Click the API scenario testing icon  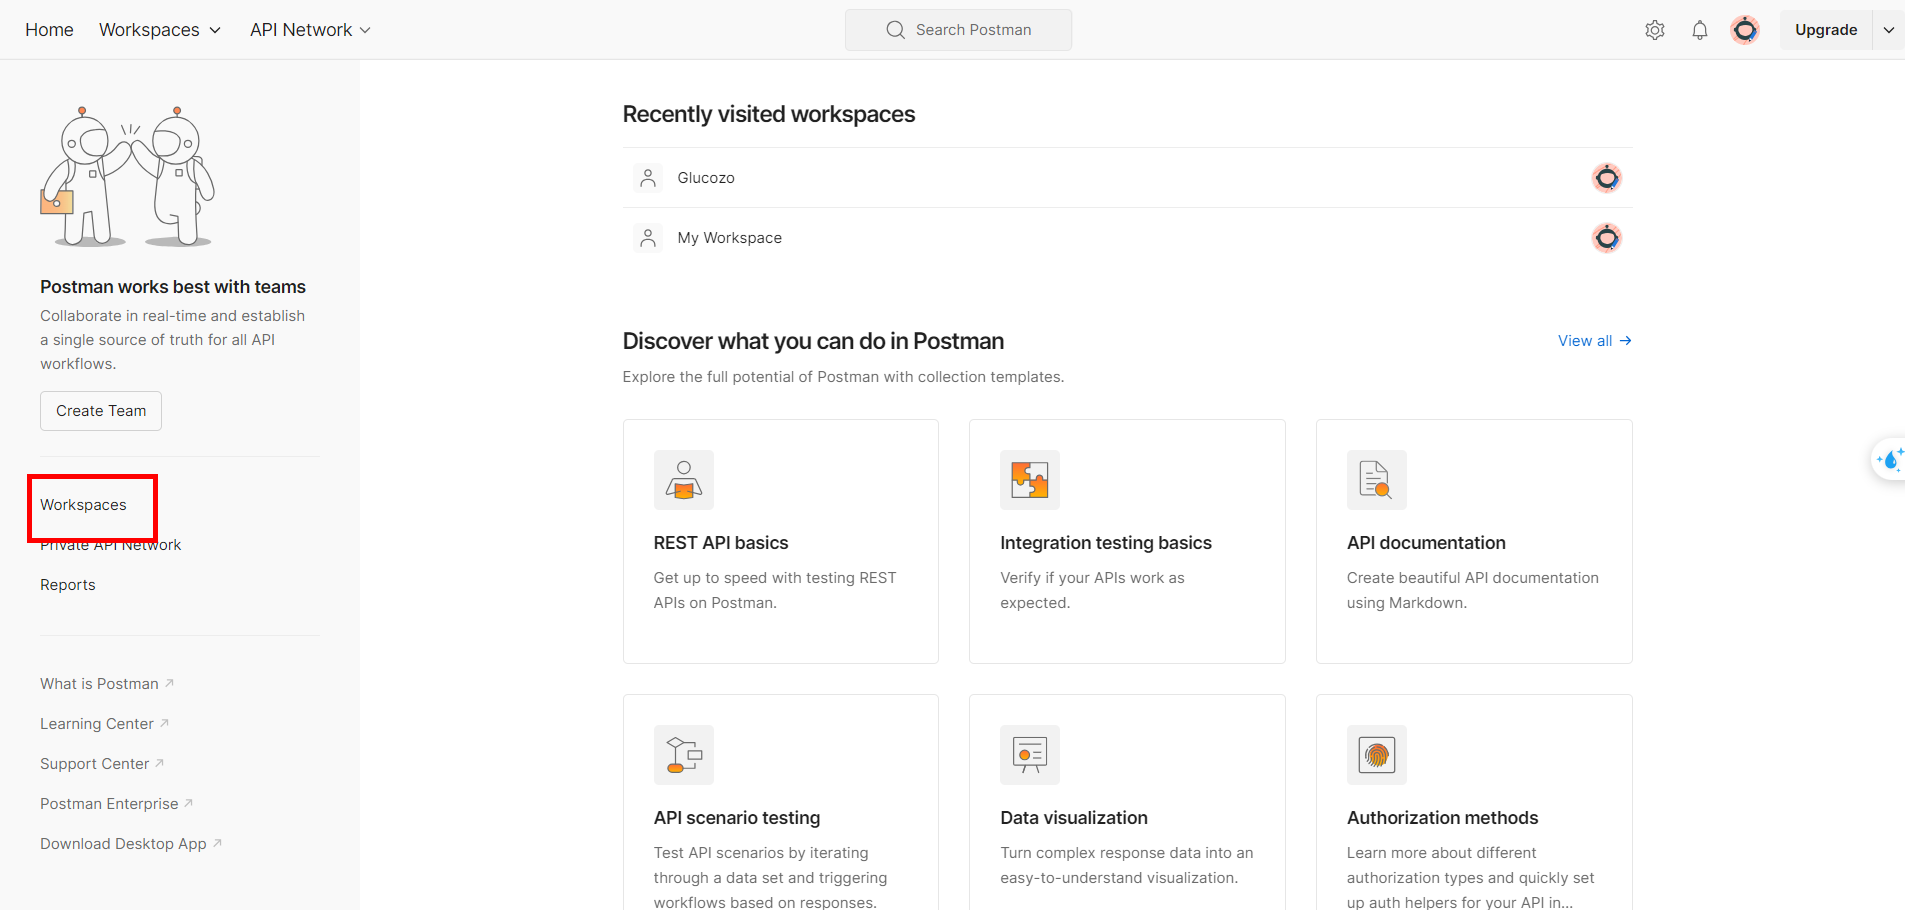pyautogui.click(x=684, y=755)
